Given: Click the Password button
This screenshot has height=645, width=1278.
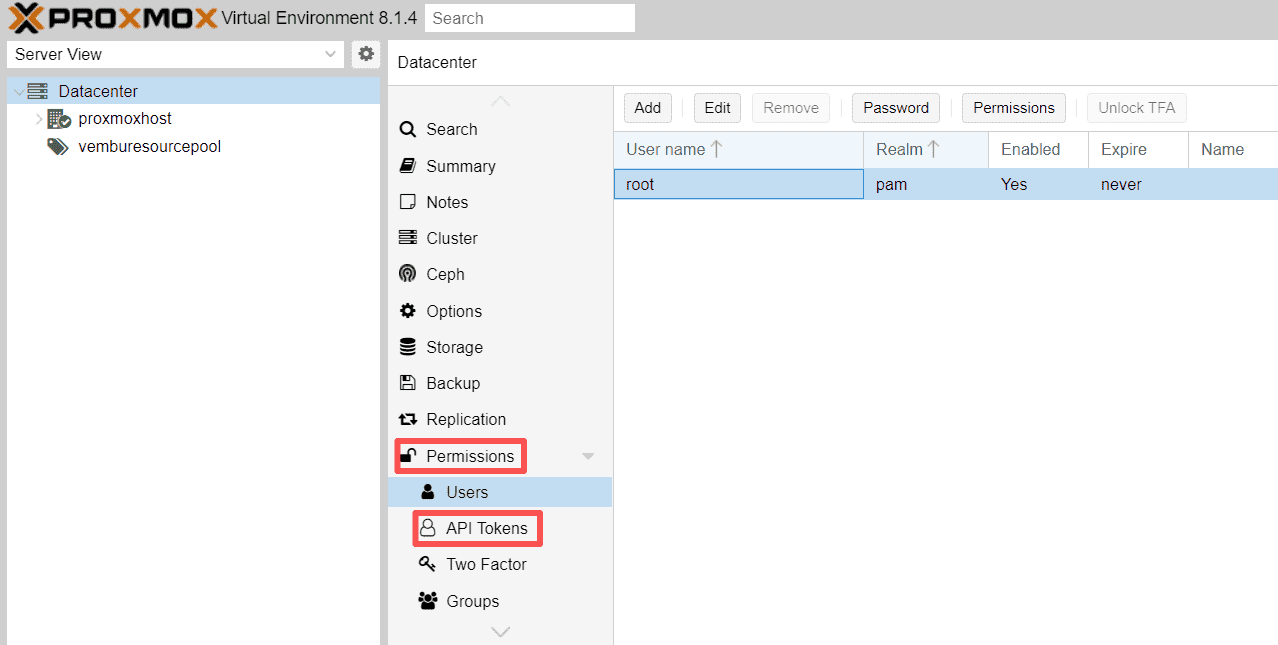Looking at the screenshot, I should pos(896,108).
